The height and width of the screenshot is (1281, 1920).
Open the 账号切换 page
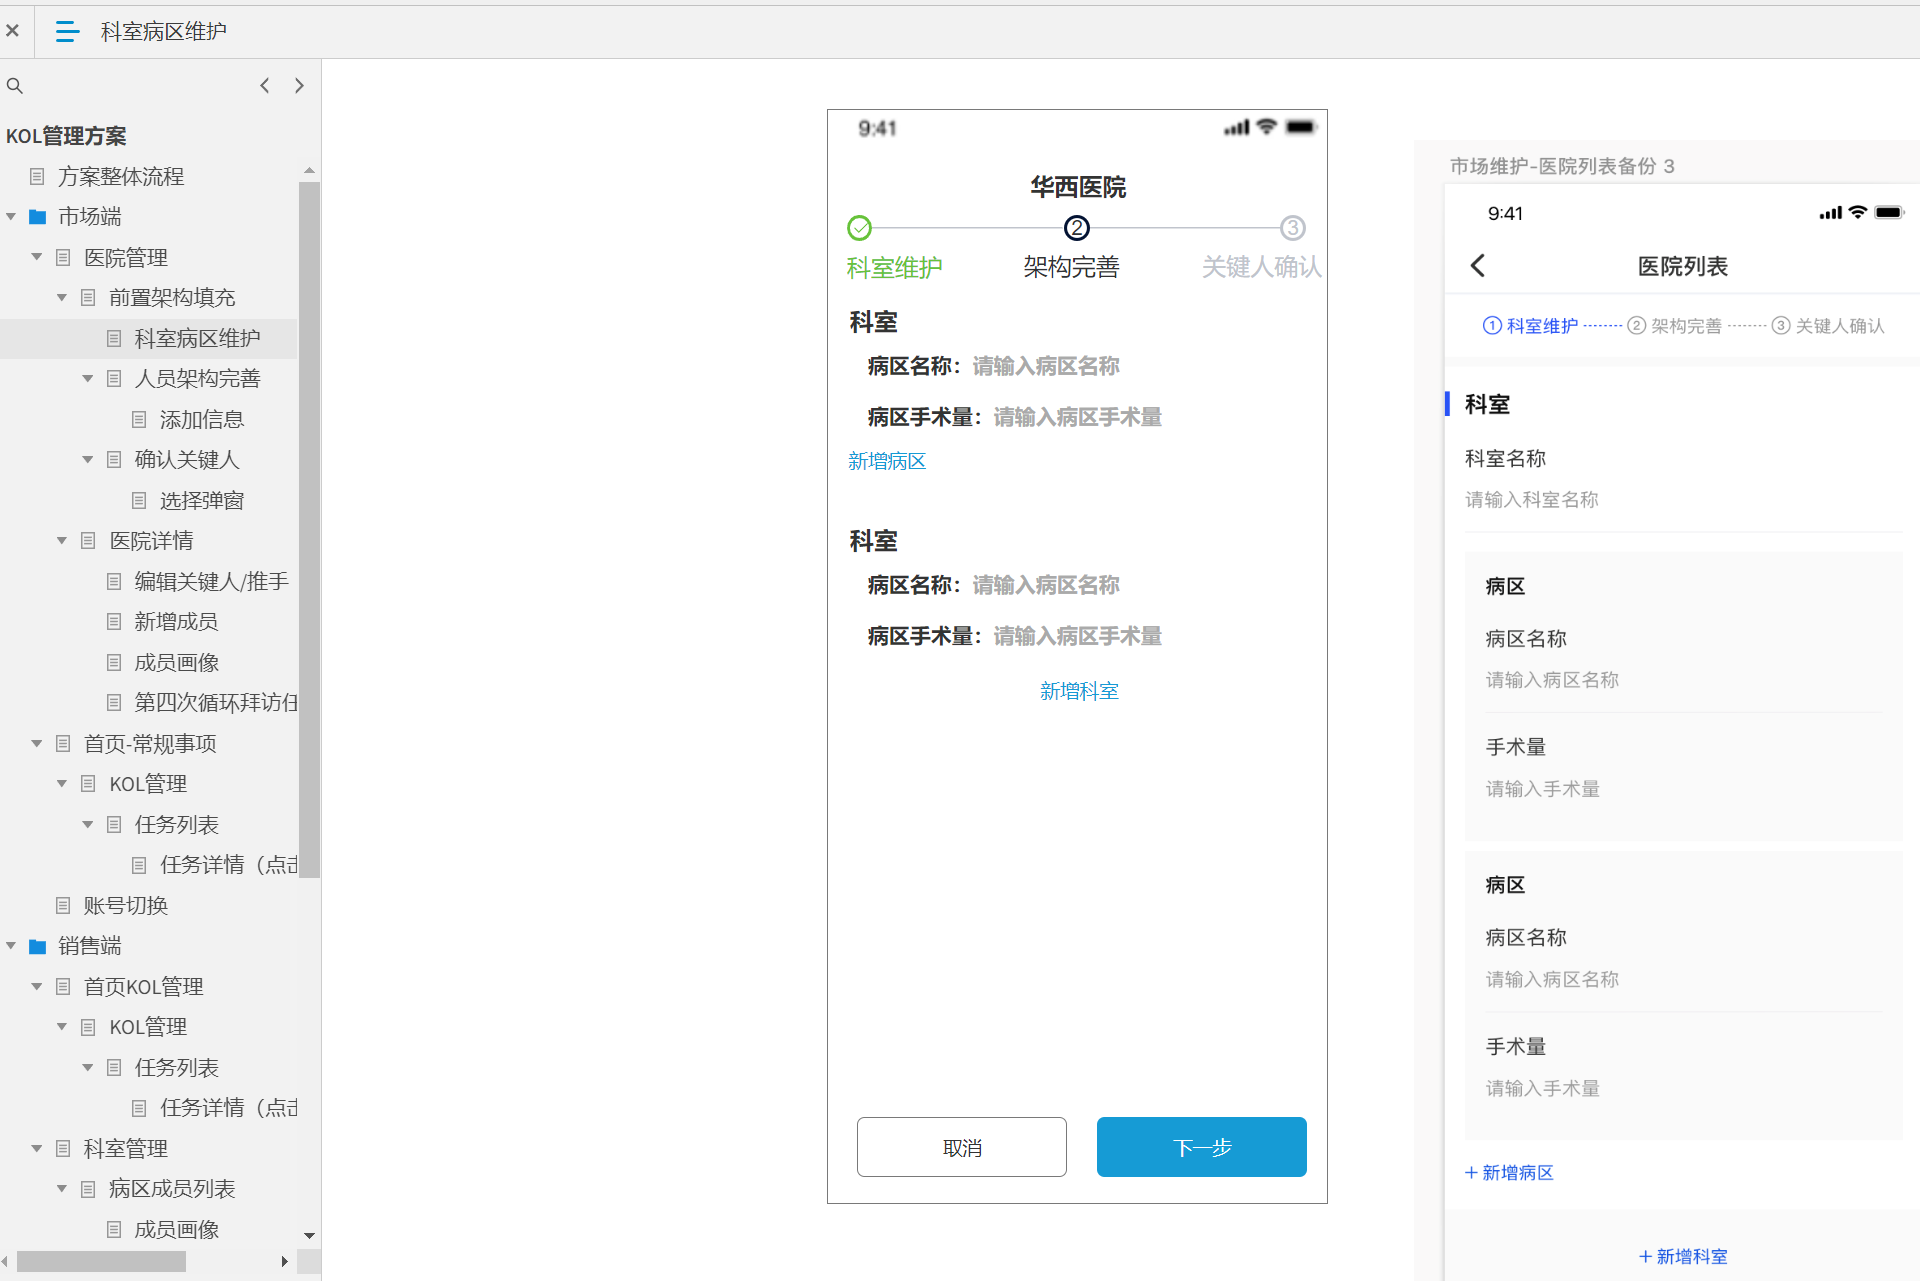point(125,906)
